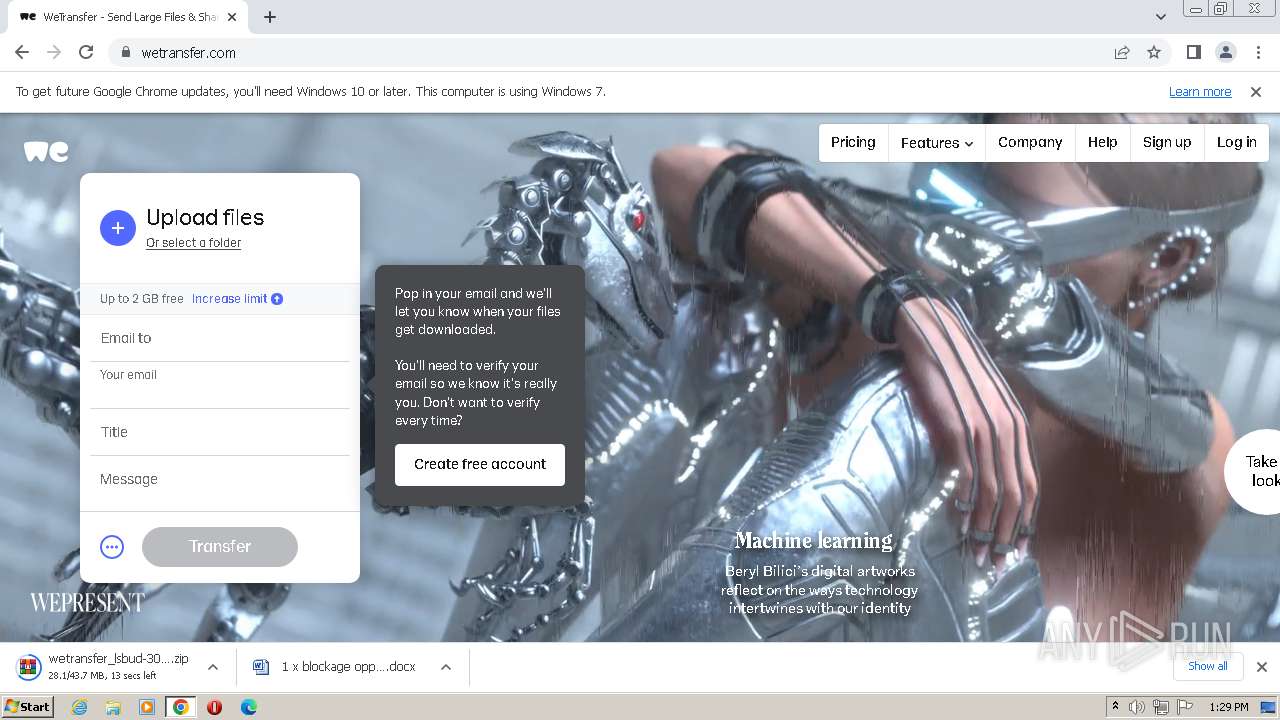The image size is (1280, 720).
Task: Open transfer options three-dots icon
Action: tap(112, 547)
